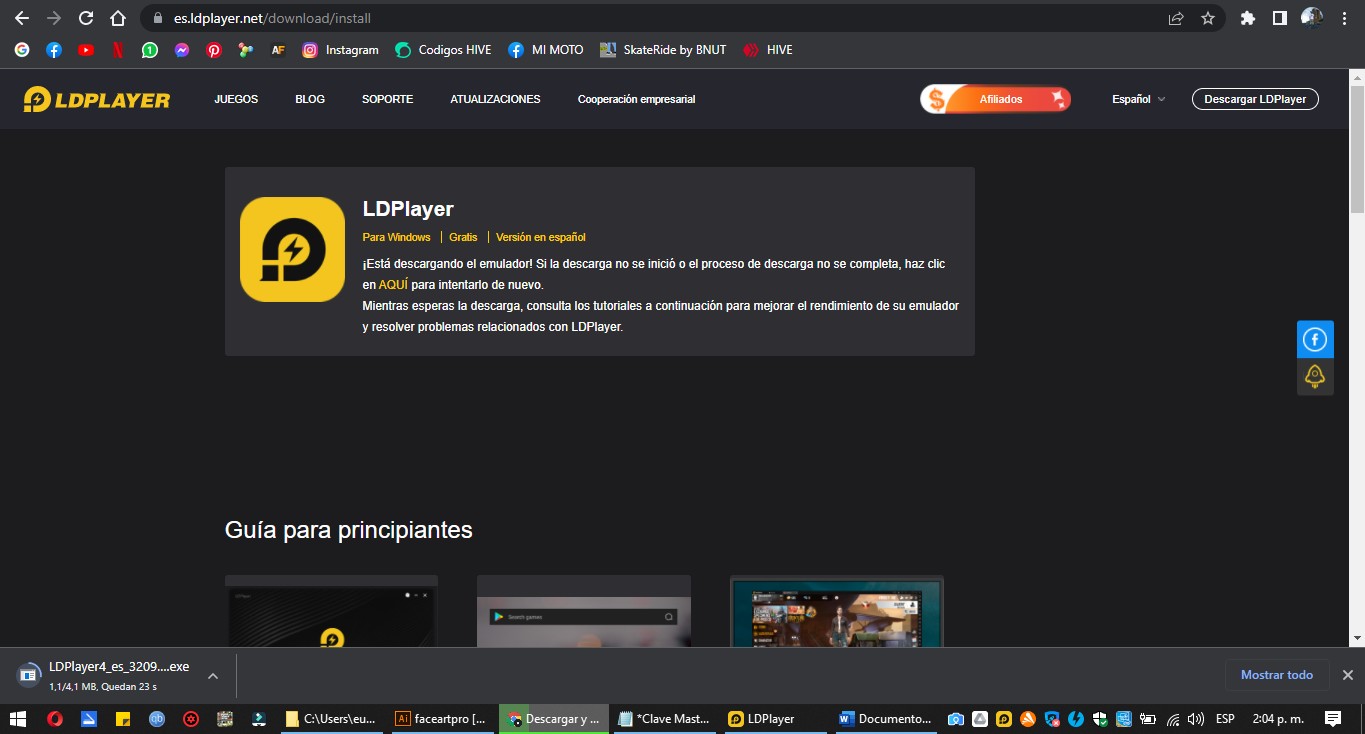Go back to previous page
Screen dimensions: 1365x734
[22, 18]
